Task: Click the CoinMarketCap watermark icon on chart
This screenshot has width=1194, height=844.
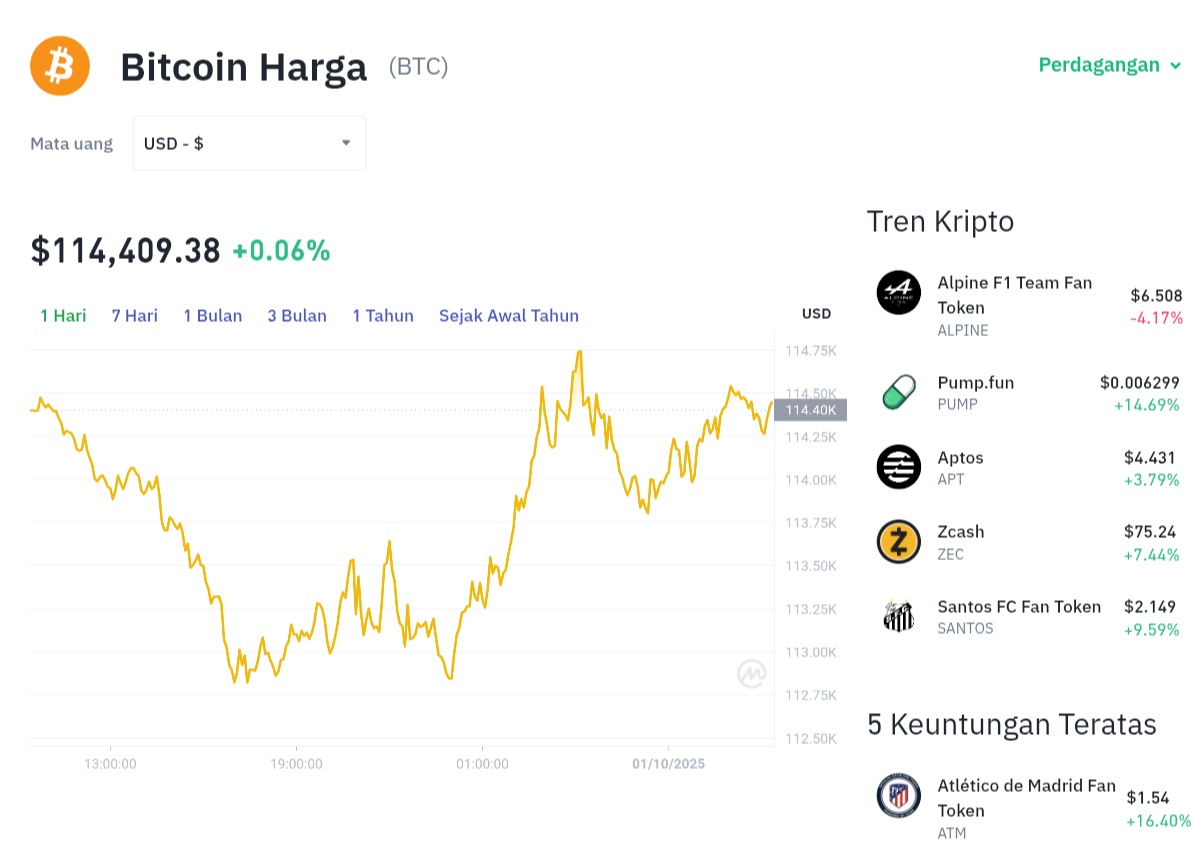Action: point(752,674)
